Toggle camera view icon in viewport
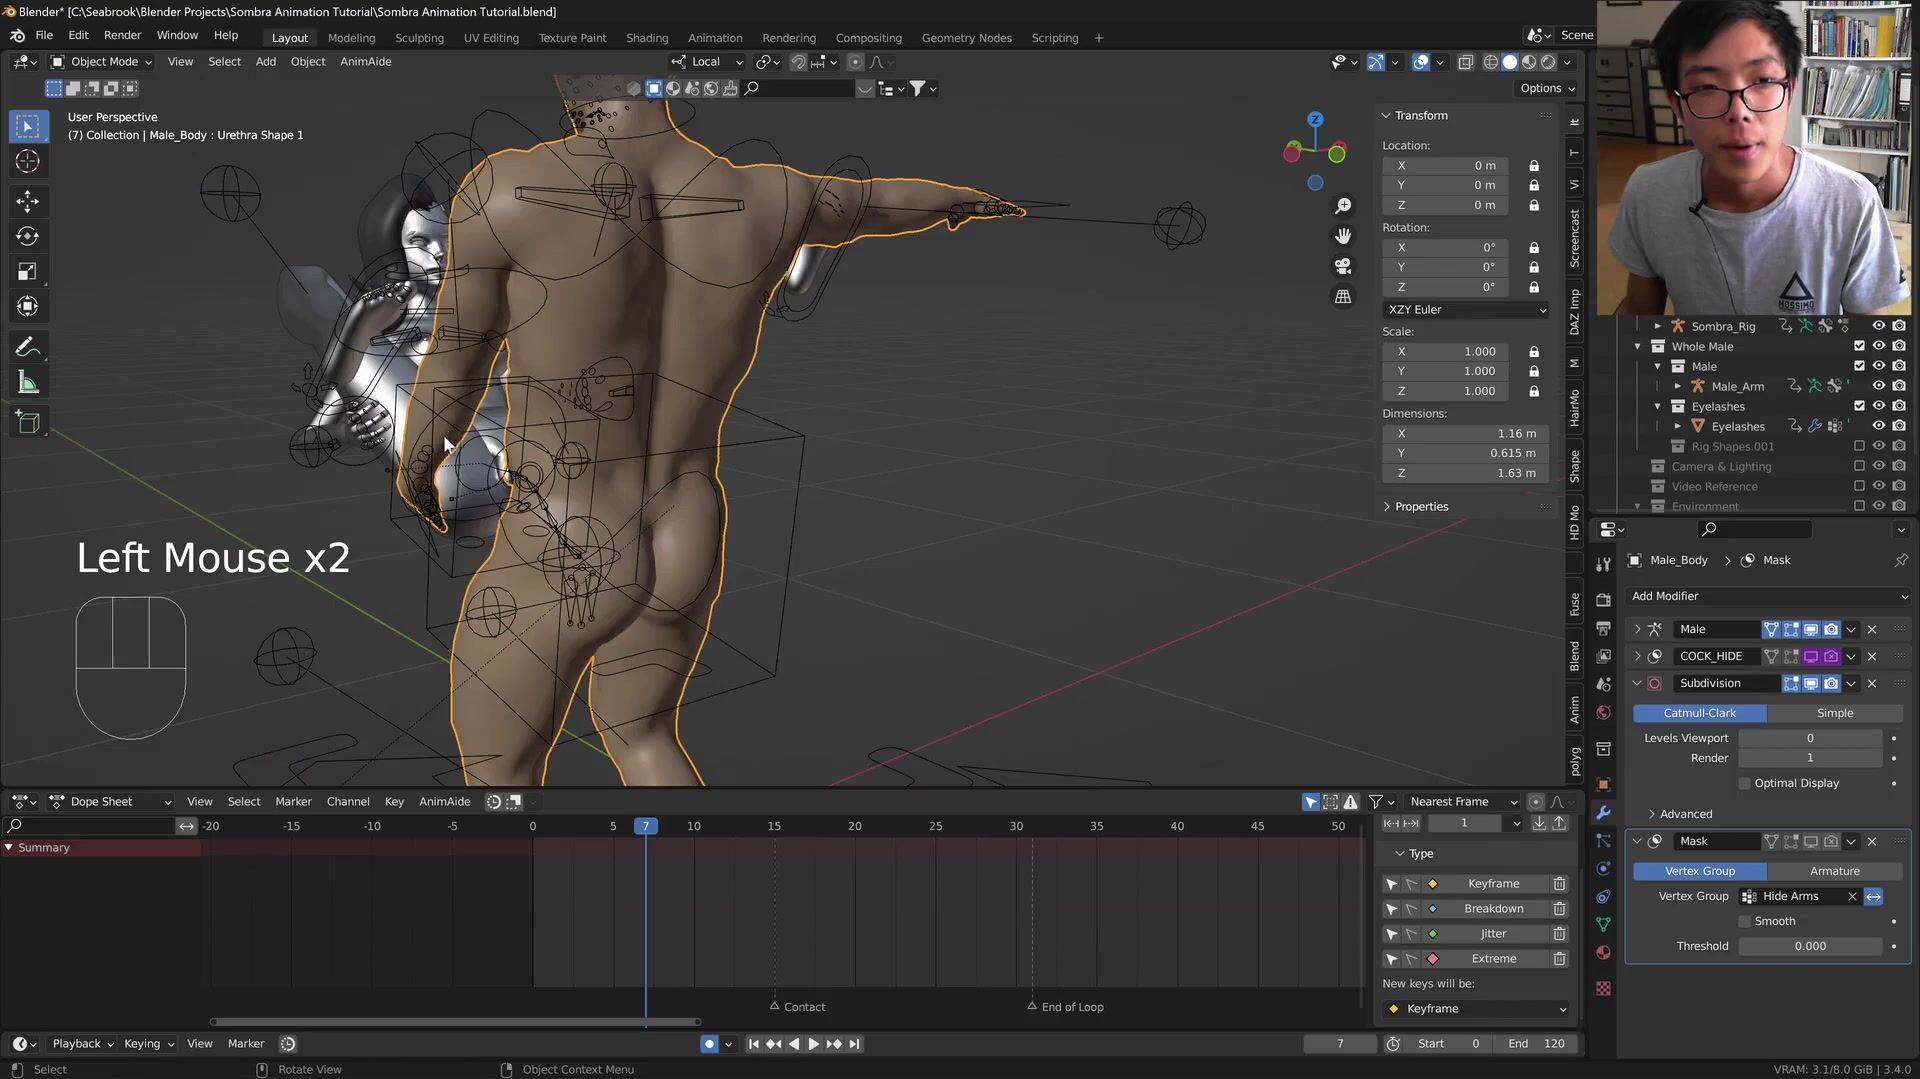The height and width of the screenshot is (1079, 1920). (x=1343, y=266)
